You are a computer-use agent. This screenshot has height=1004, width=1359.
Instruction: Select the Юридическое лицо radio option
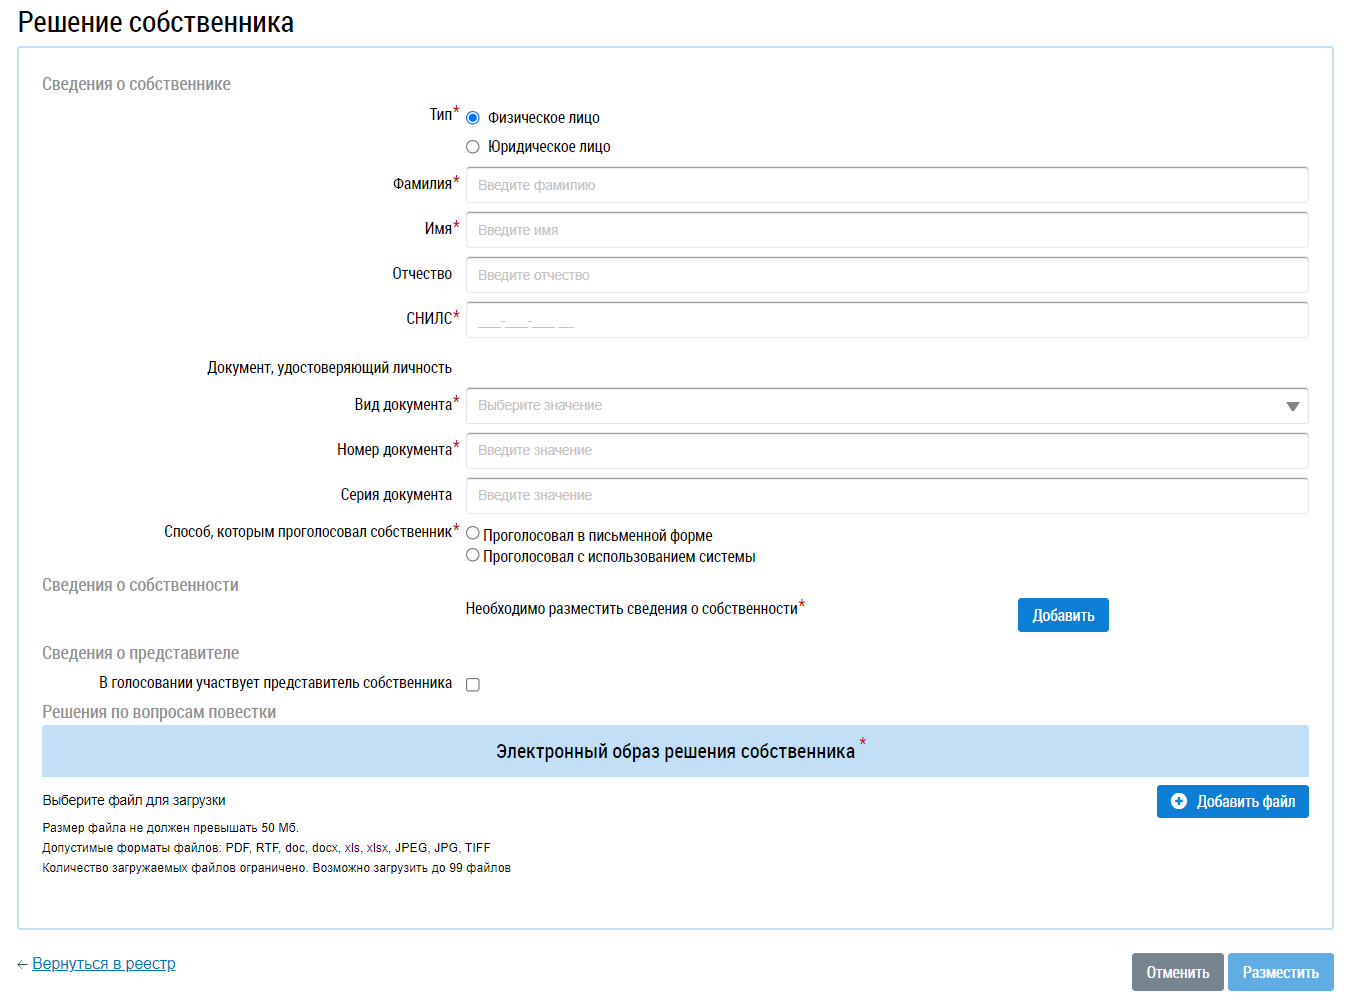point(473,147)
